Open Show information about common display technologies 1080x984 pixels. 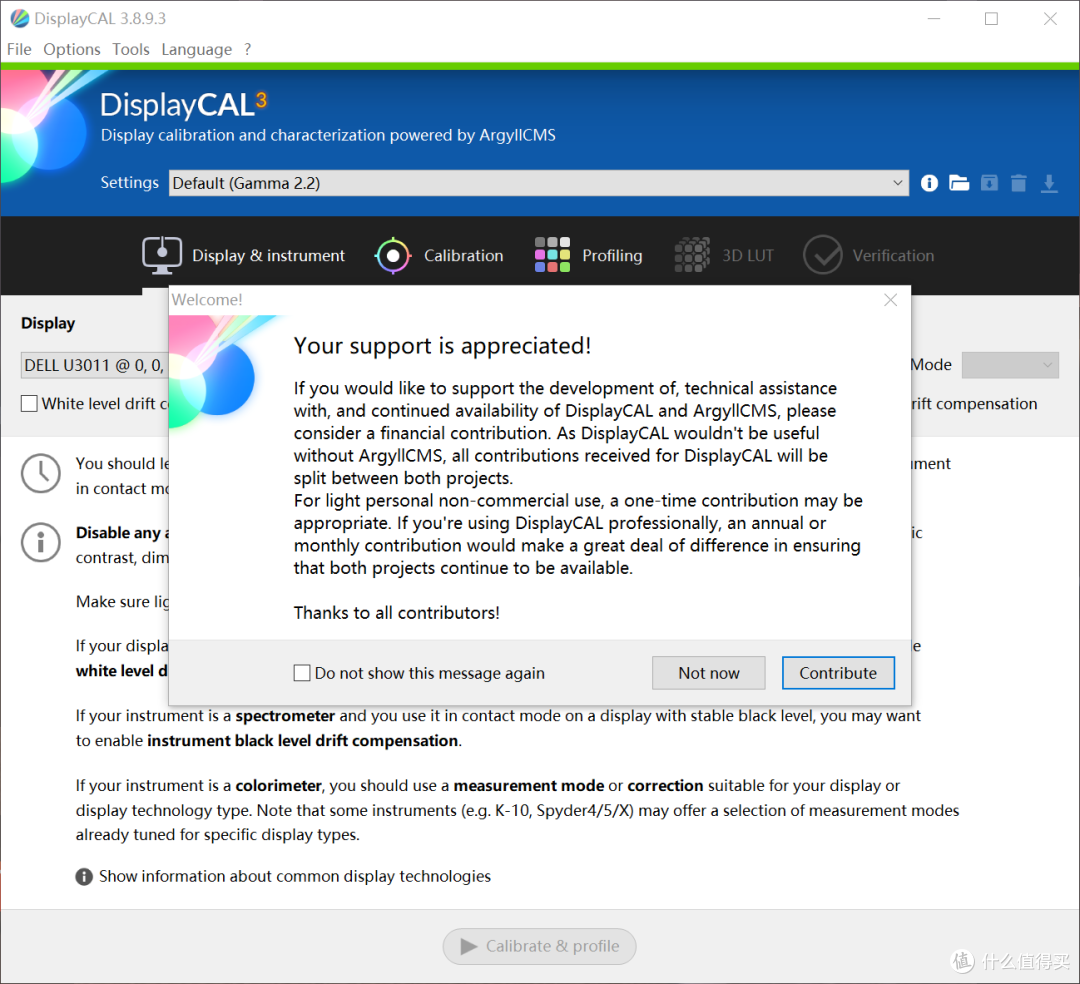pyautogui.click(x=295, y=877)
